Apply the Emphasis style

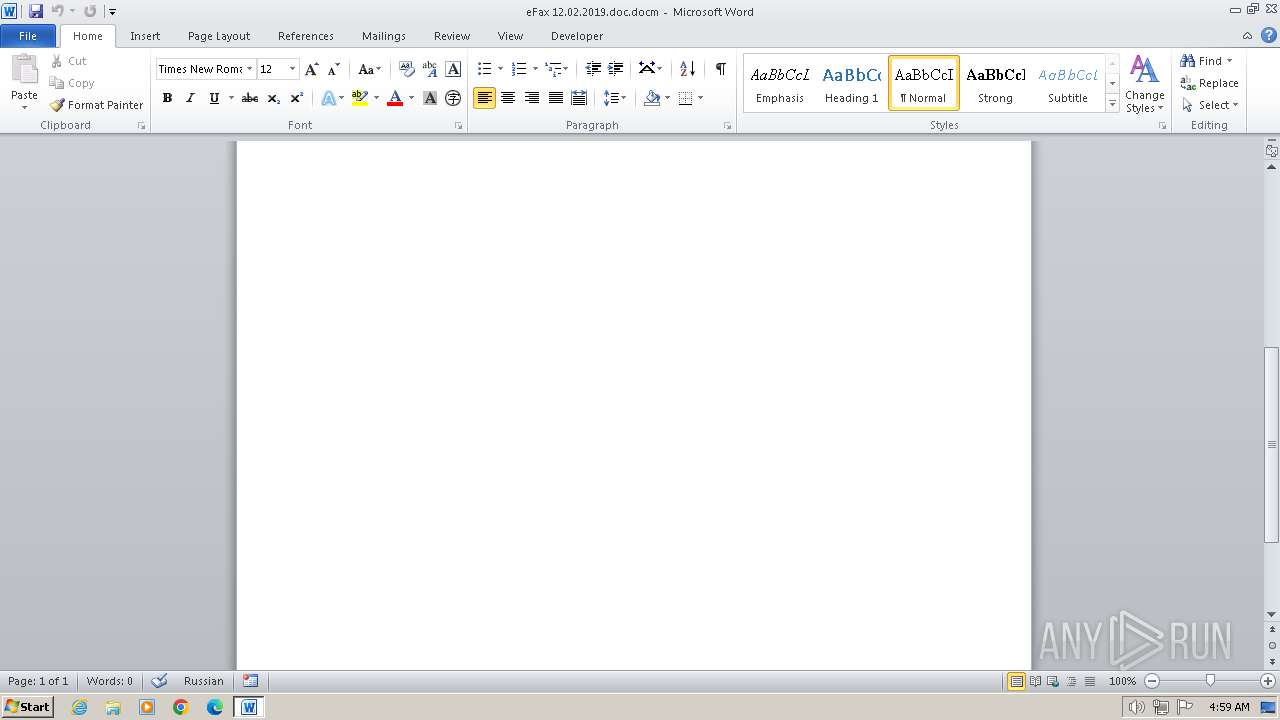pyautogui.click(x=780, y=83)
